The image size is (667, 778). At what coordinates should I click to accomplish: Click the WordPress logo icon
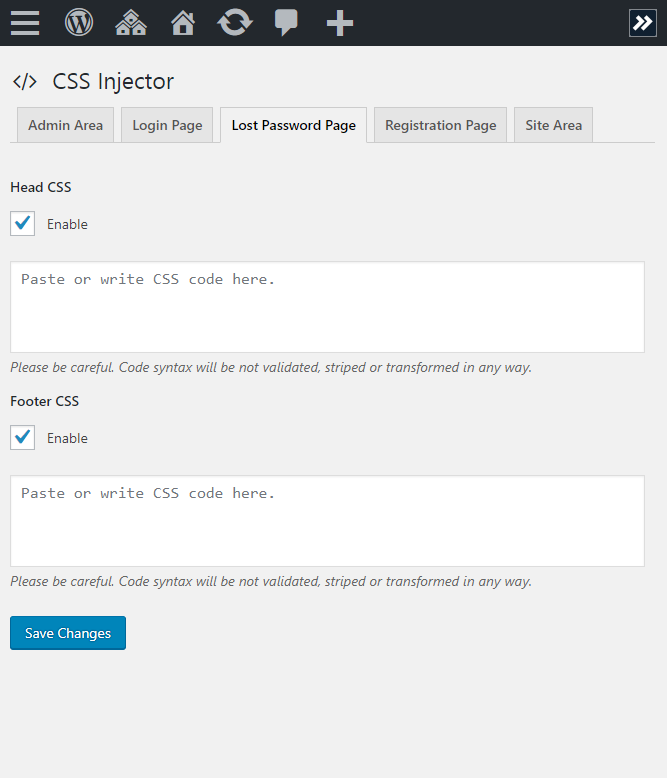(79, 23)
